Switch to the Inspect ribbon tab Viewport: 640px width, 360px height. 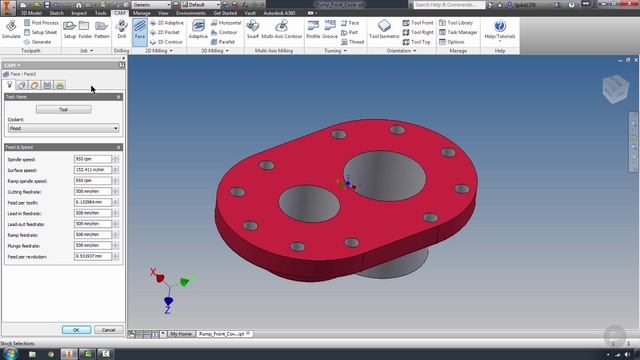[x=79, y=13]
